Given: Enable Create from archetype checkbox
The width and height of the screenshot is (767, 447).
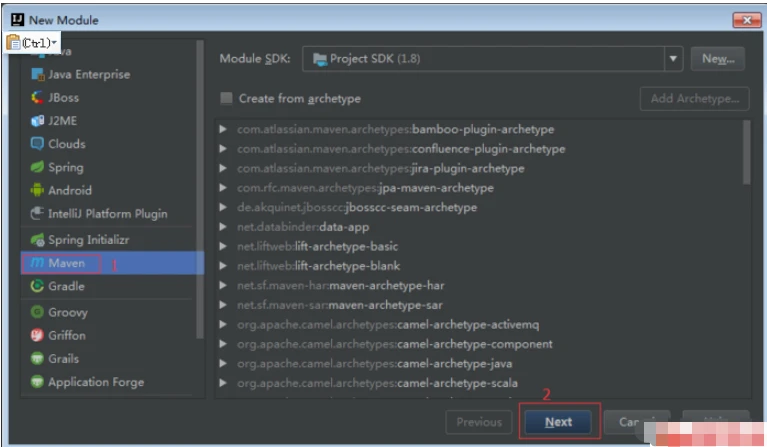Looking at the screenshot, I should 227,99.
